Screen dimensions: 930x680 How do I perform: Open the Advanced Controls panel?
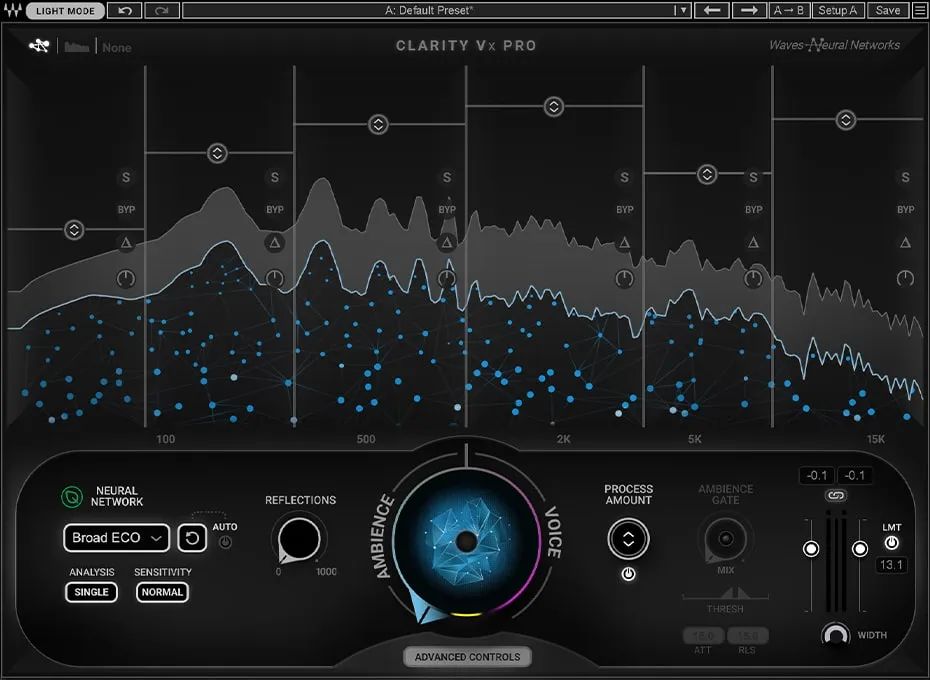click(x=466, y=657)
